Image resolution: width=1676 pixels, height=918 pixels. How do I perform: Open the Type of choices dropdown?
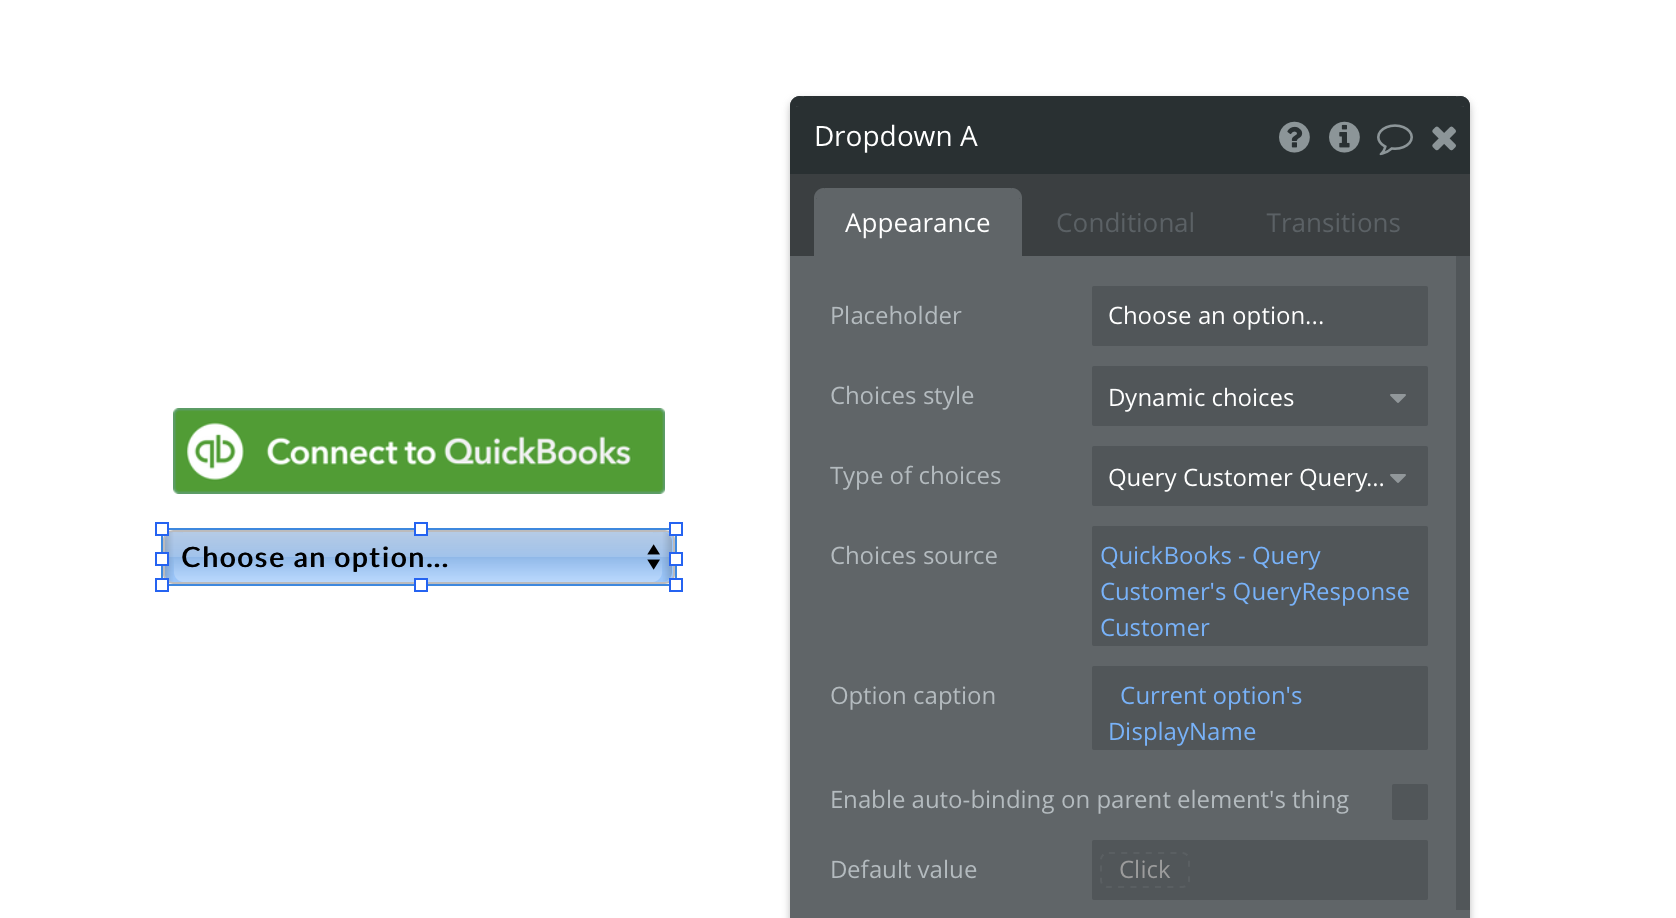[1259, 476]
